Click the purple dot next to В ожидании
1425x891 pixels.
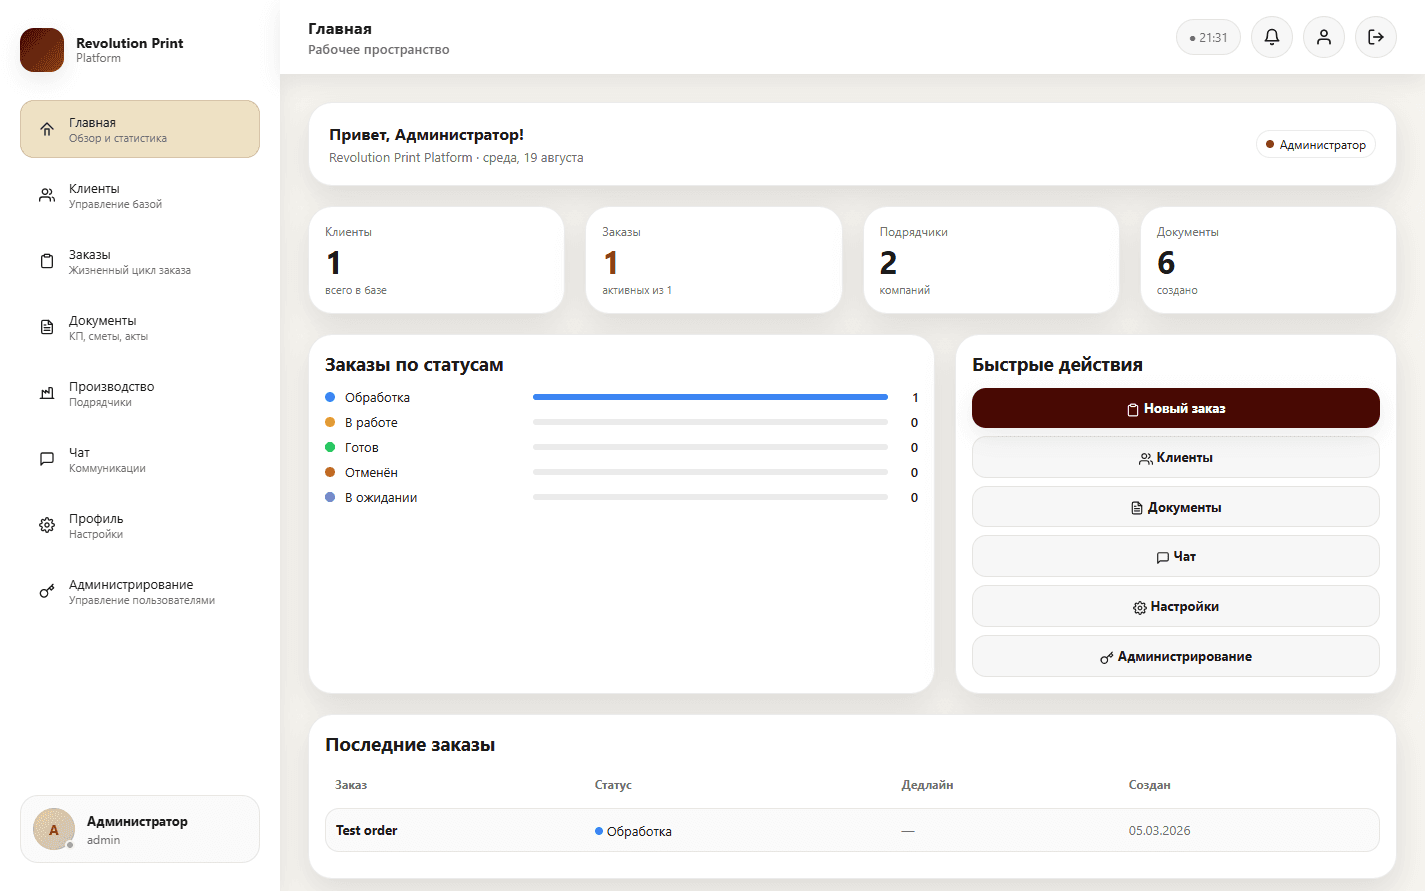tap(330, 497)
